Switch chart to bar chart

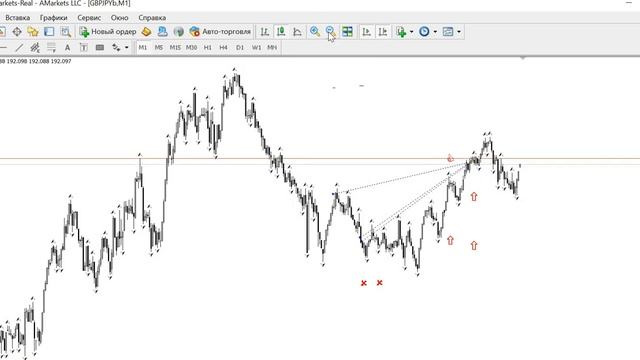(x=264, y=31)
